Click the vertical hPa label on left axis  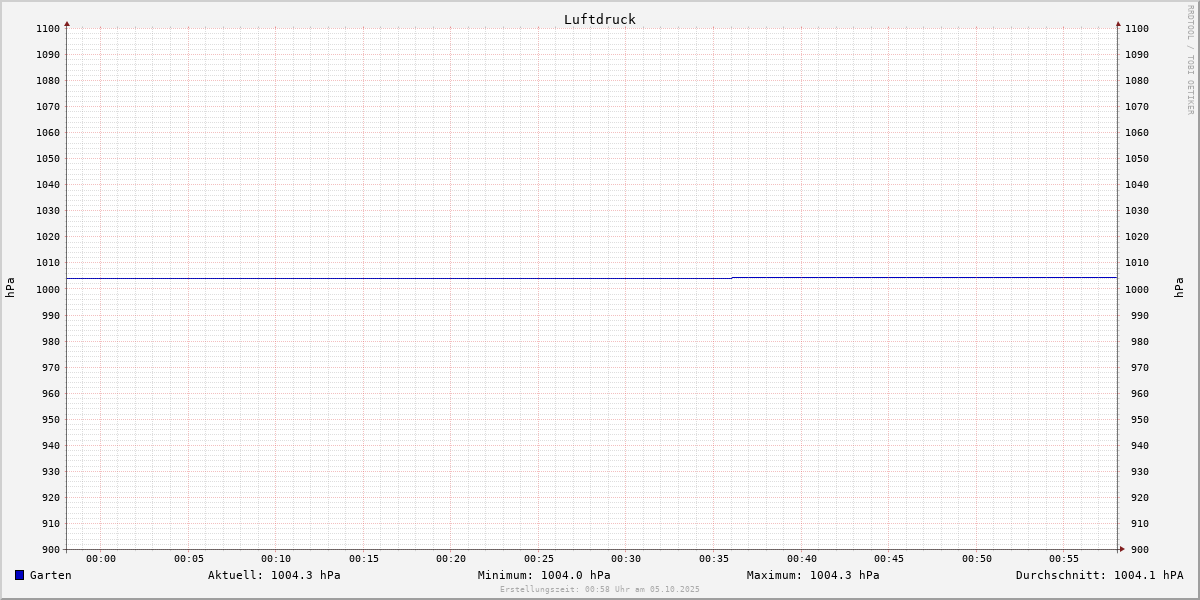(10, 287)
